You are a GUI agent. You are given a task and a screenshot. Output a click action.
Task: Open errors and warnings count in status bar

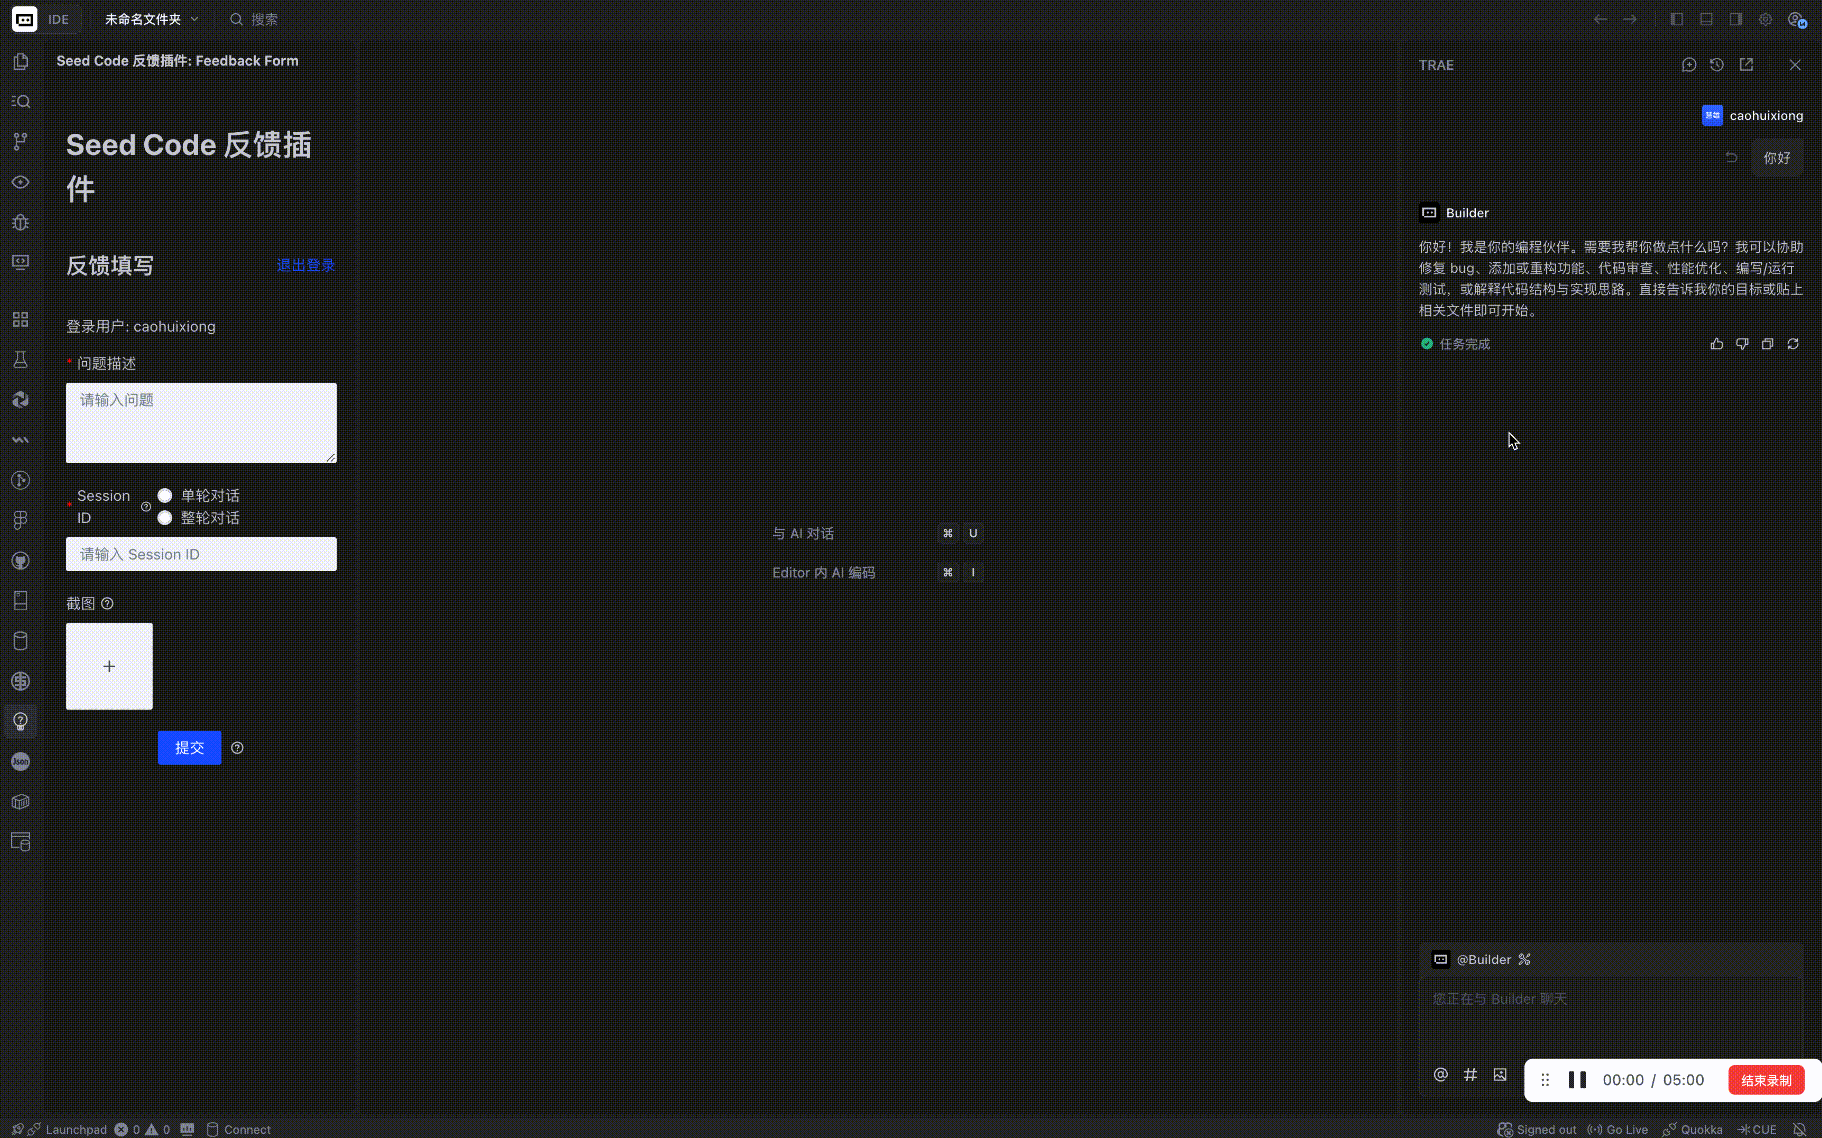pos(142,1129)
